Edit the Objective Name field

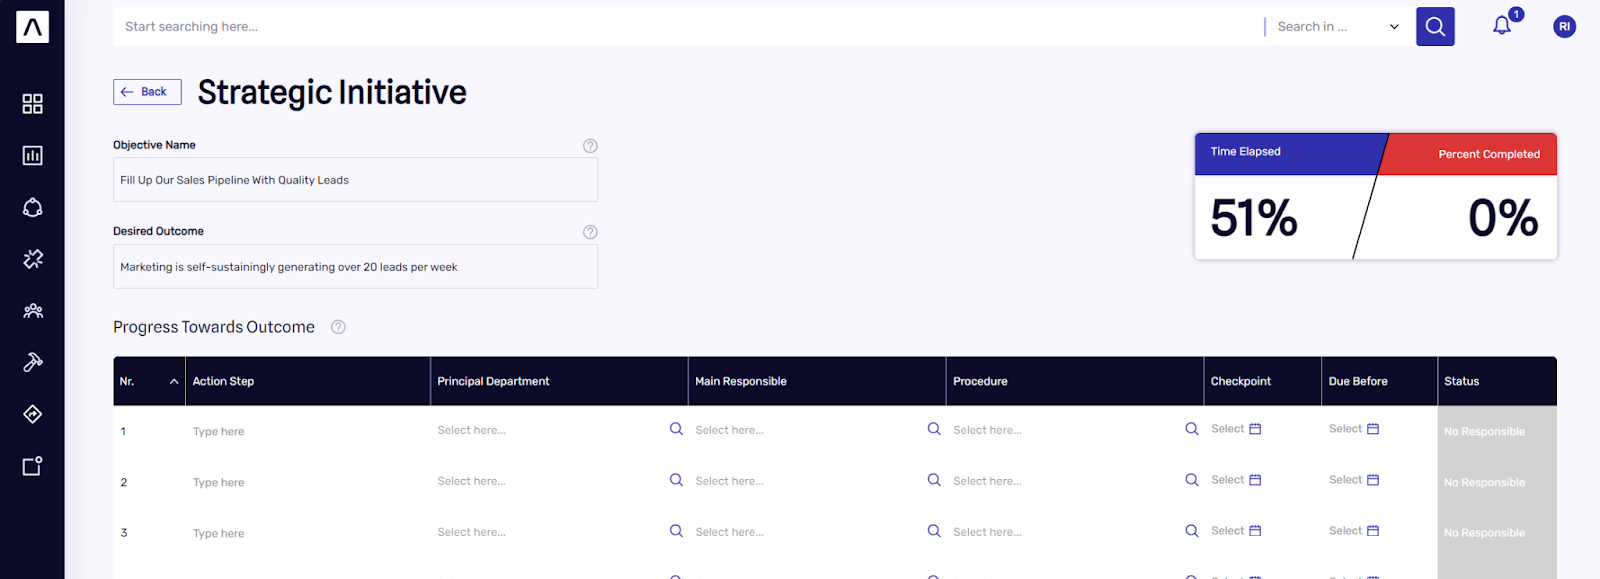pos(355,180)
